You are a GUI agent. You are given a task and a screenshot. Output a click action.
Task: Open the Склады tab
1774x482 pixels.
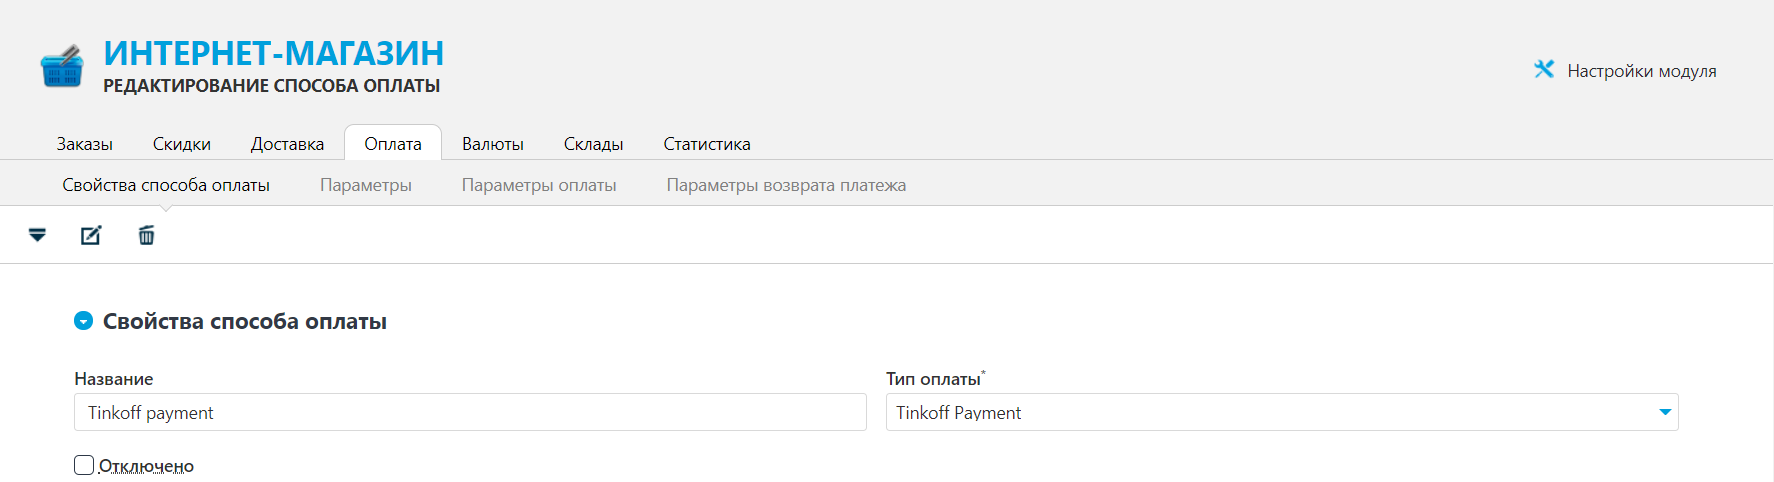(x=593, y=144)
